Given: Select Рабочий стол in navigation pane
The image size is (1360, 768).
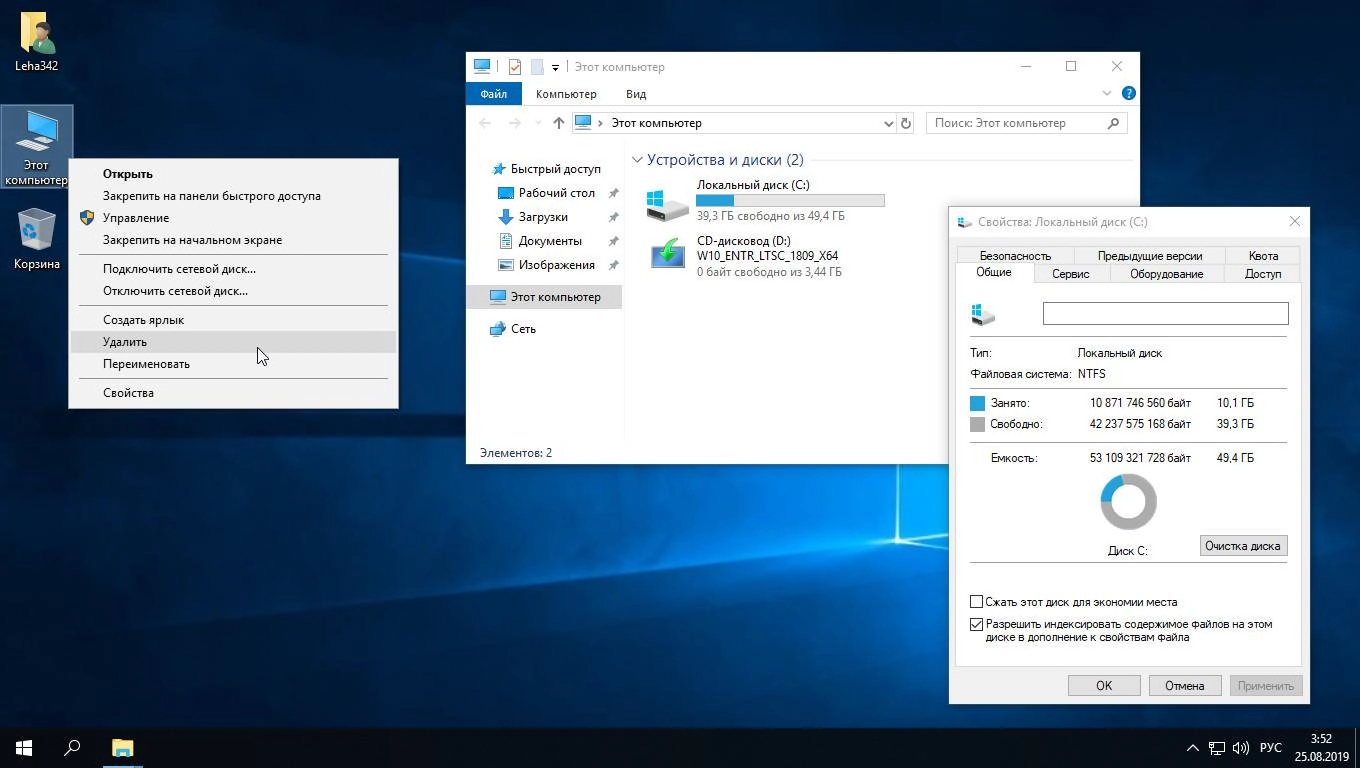Looking at the screenshot, I should (556, 193).
